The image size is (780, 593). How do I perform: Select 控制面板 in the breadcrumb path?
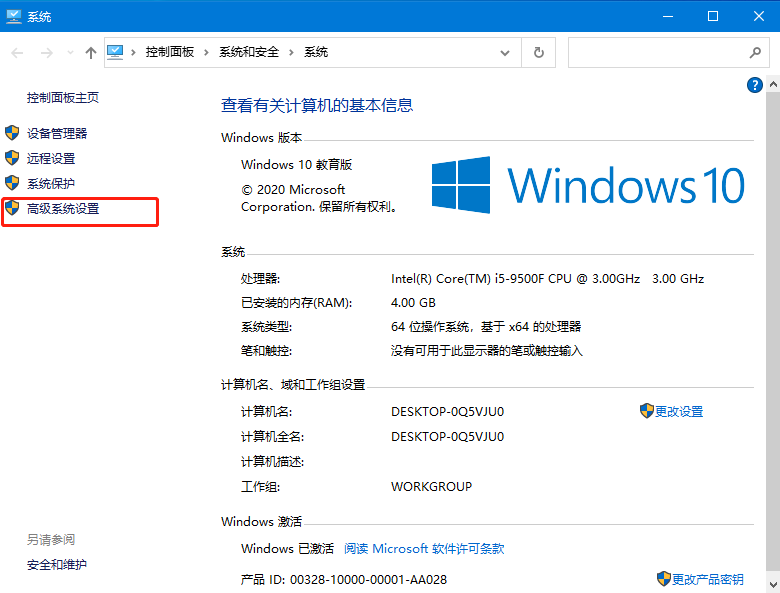coord(171,52)
